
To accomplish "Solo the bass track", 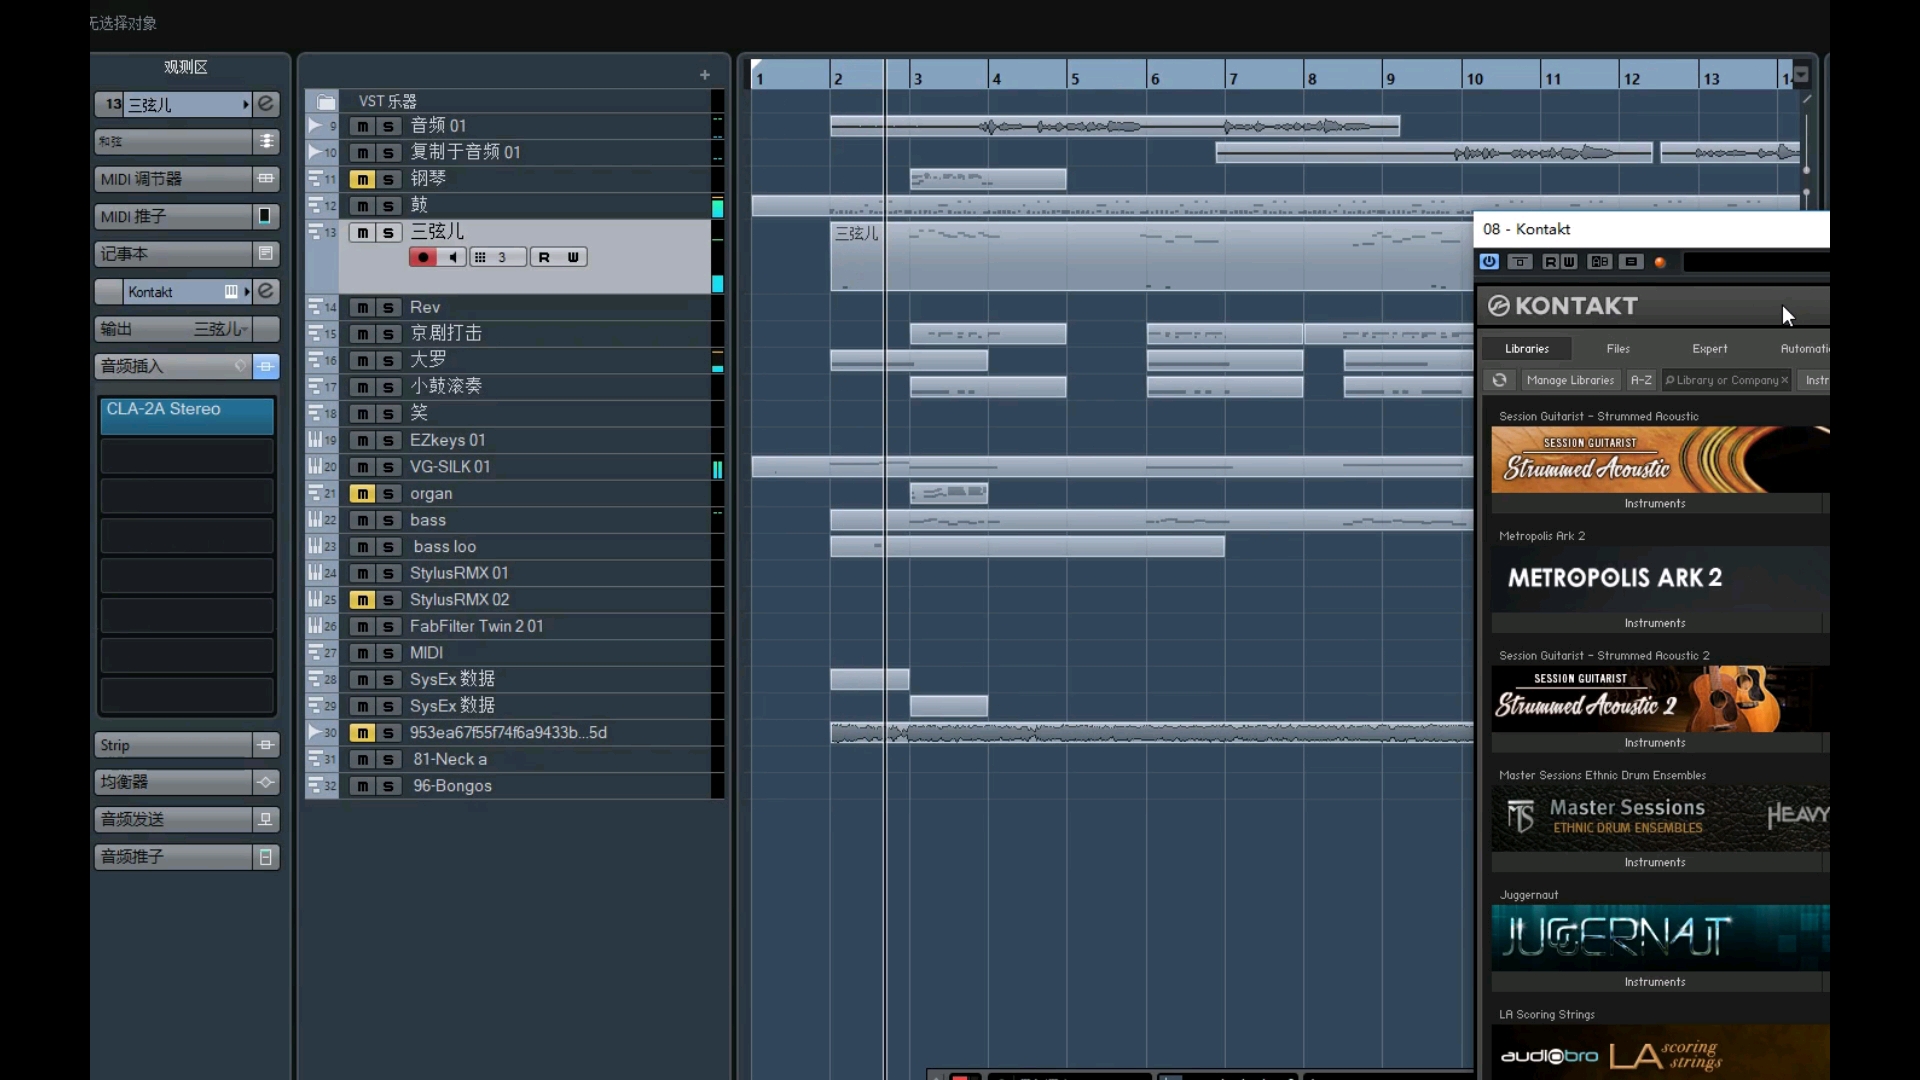I will point(388,520).
